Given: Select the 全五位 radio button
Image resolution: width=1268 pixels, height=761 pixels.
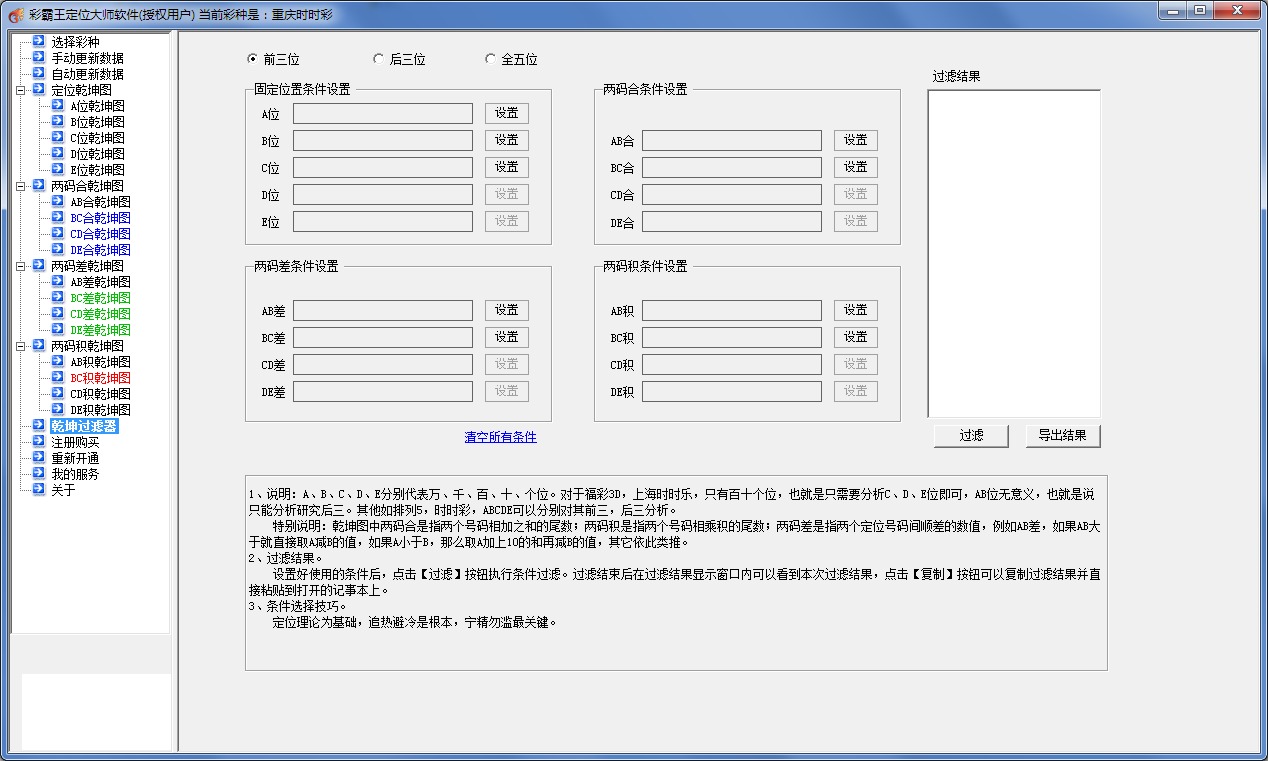Looking at the screenshot, I should coord(490,59).
